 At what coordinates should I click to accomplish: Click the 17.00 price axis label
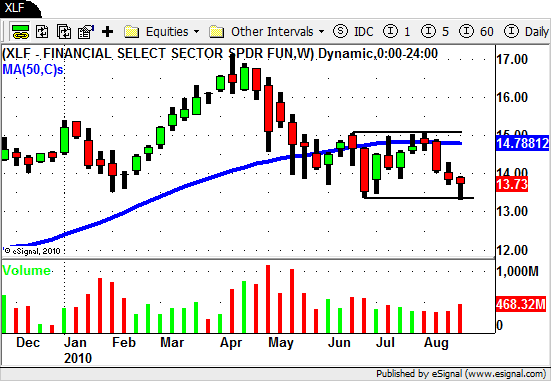click(512, 59)
